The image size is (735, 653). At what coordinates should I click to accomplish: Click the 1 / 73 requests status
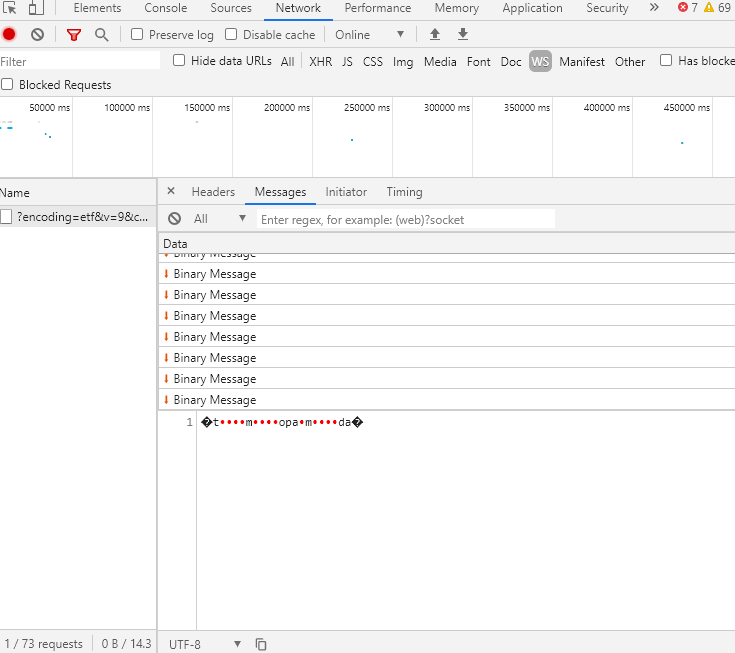44,644
